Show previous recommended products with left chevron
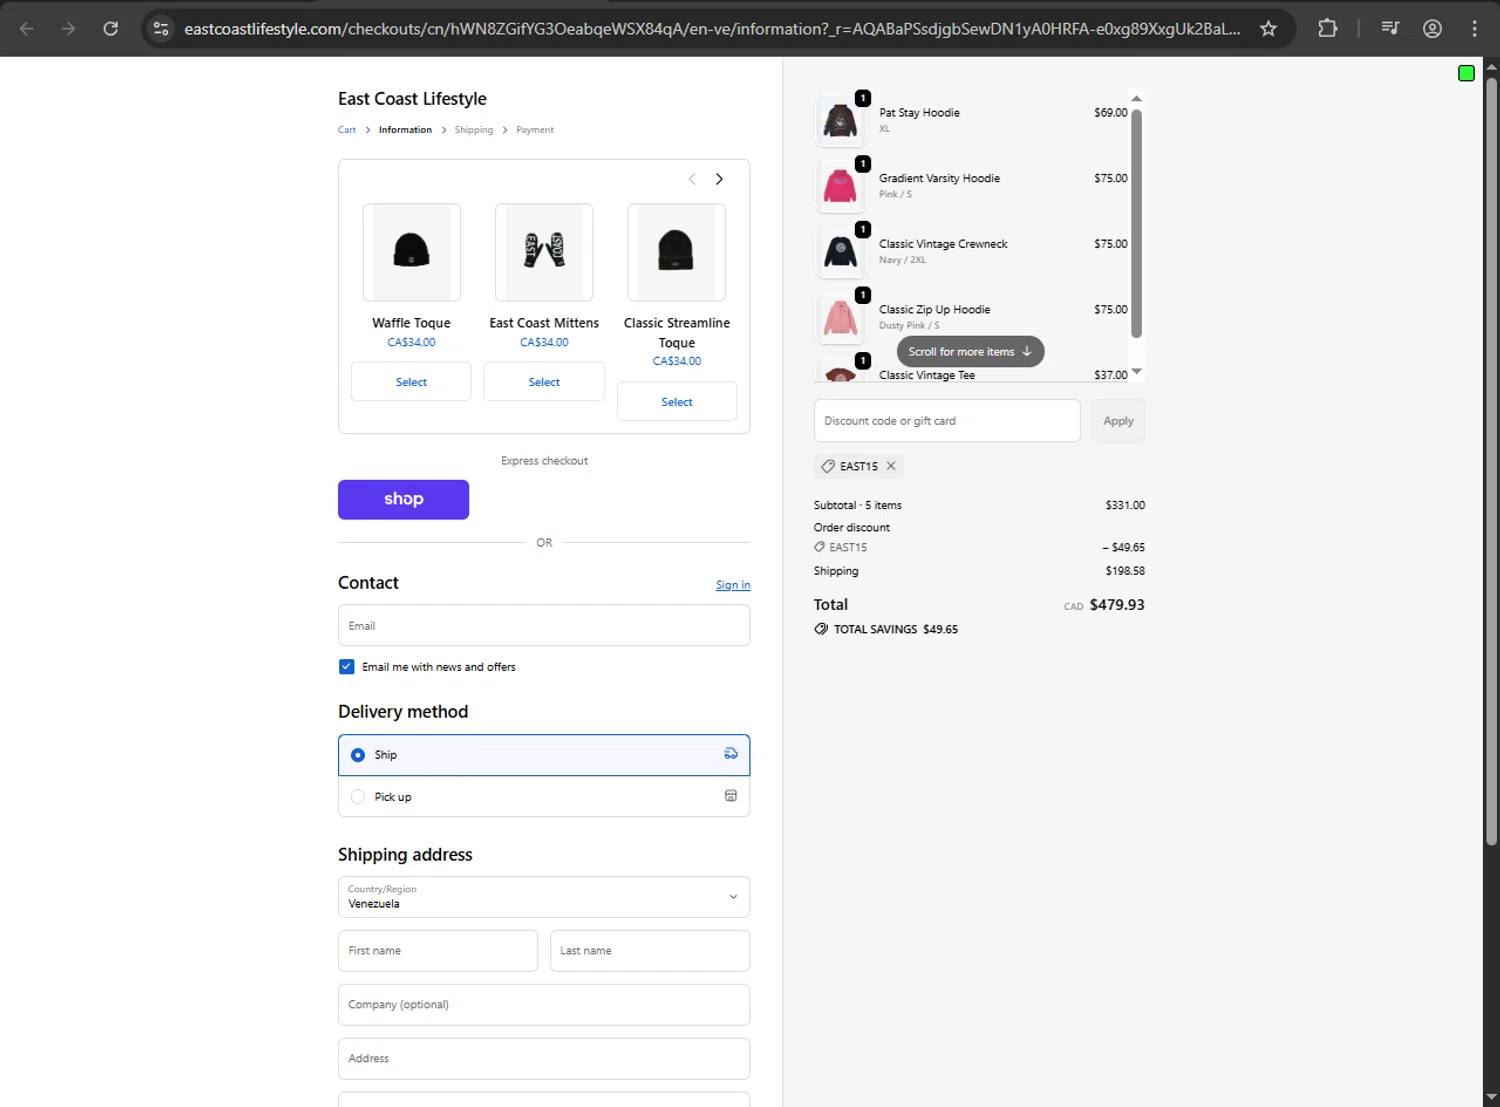1500x1107 pixels. click(692, 179)
